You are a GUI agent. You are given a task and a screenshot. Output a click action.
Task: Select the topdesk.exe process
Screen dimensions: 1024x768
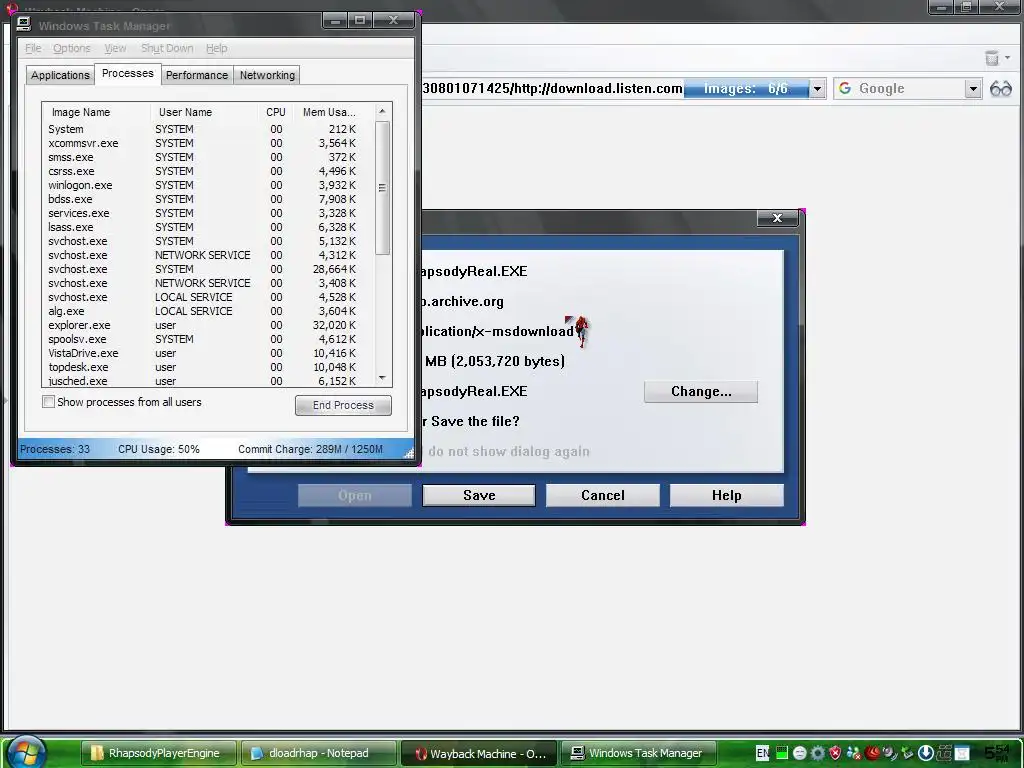208,367
